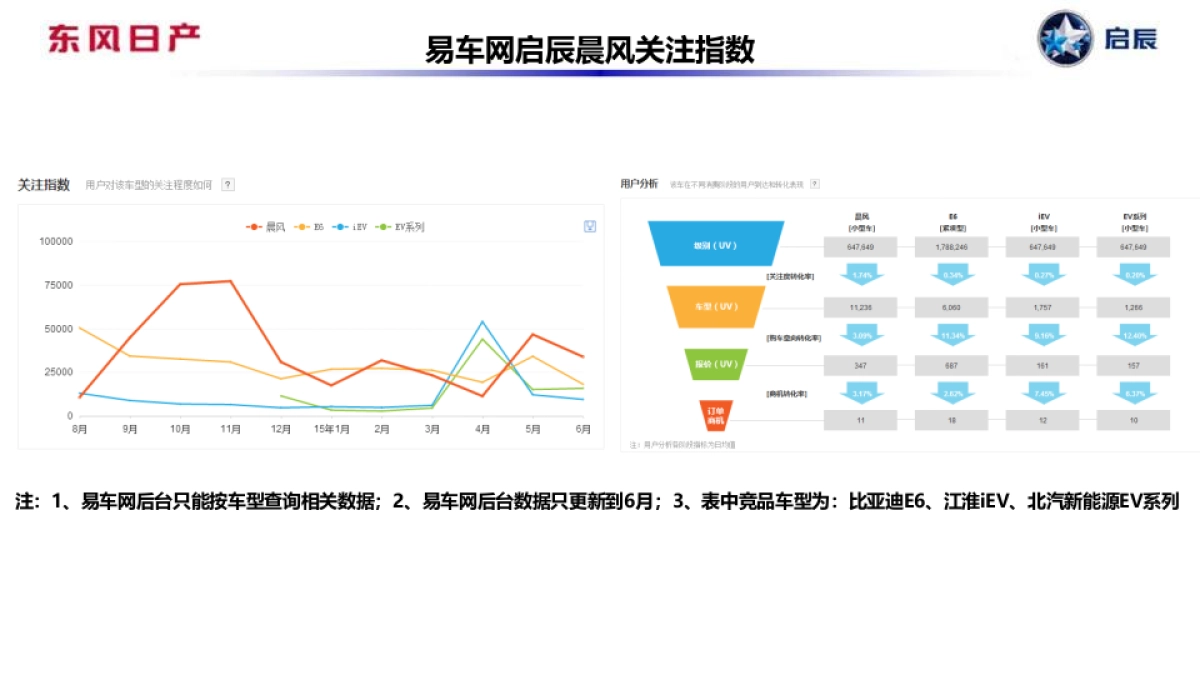Click the chart download icon above the graph
This screenshot has width=1200, height=675.
point(589,226)
